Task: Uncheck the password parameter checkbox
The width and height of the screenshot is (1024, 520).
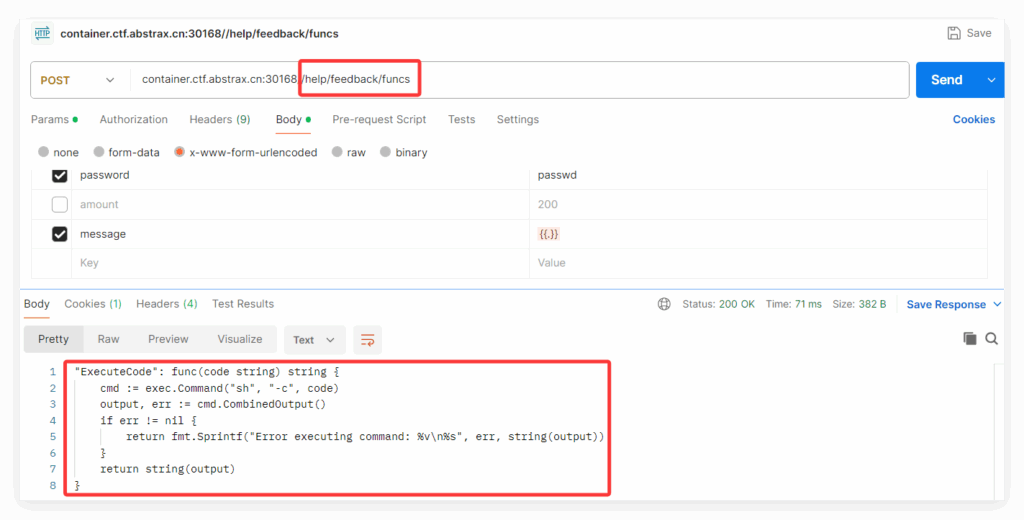Action: tap(60, 175)
